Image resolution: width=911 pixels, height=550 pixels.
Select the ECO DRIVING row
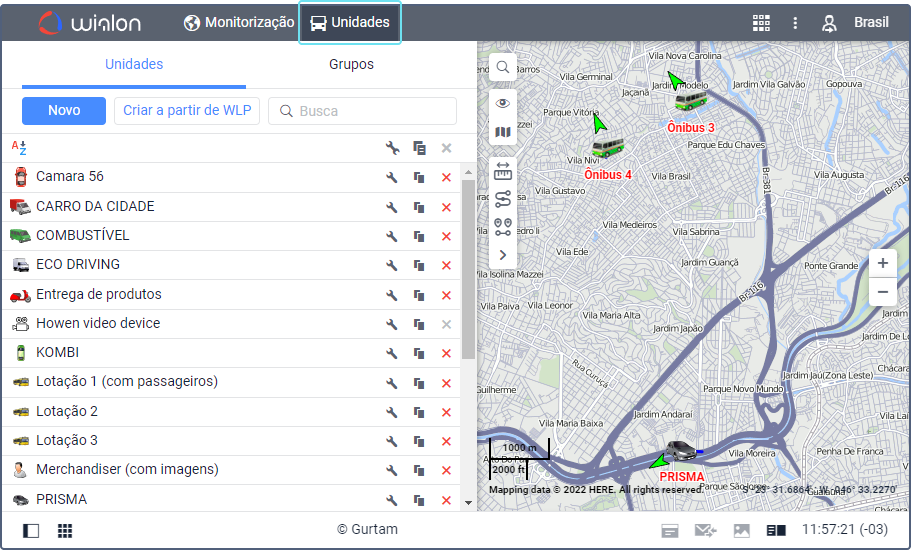pos(231,265)
